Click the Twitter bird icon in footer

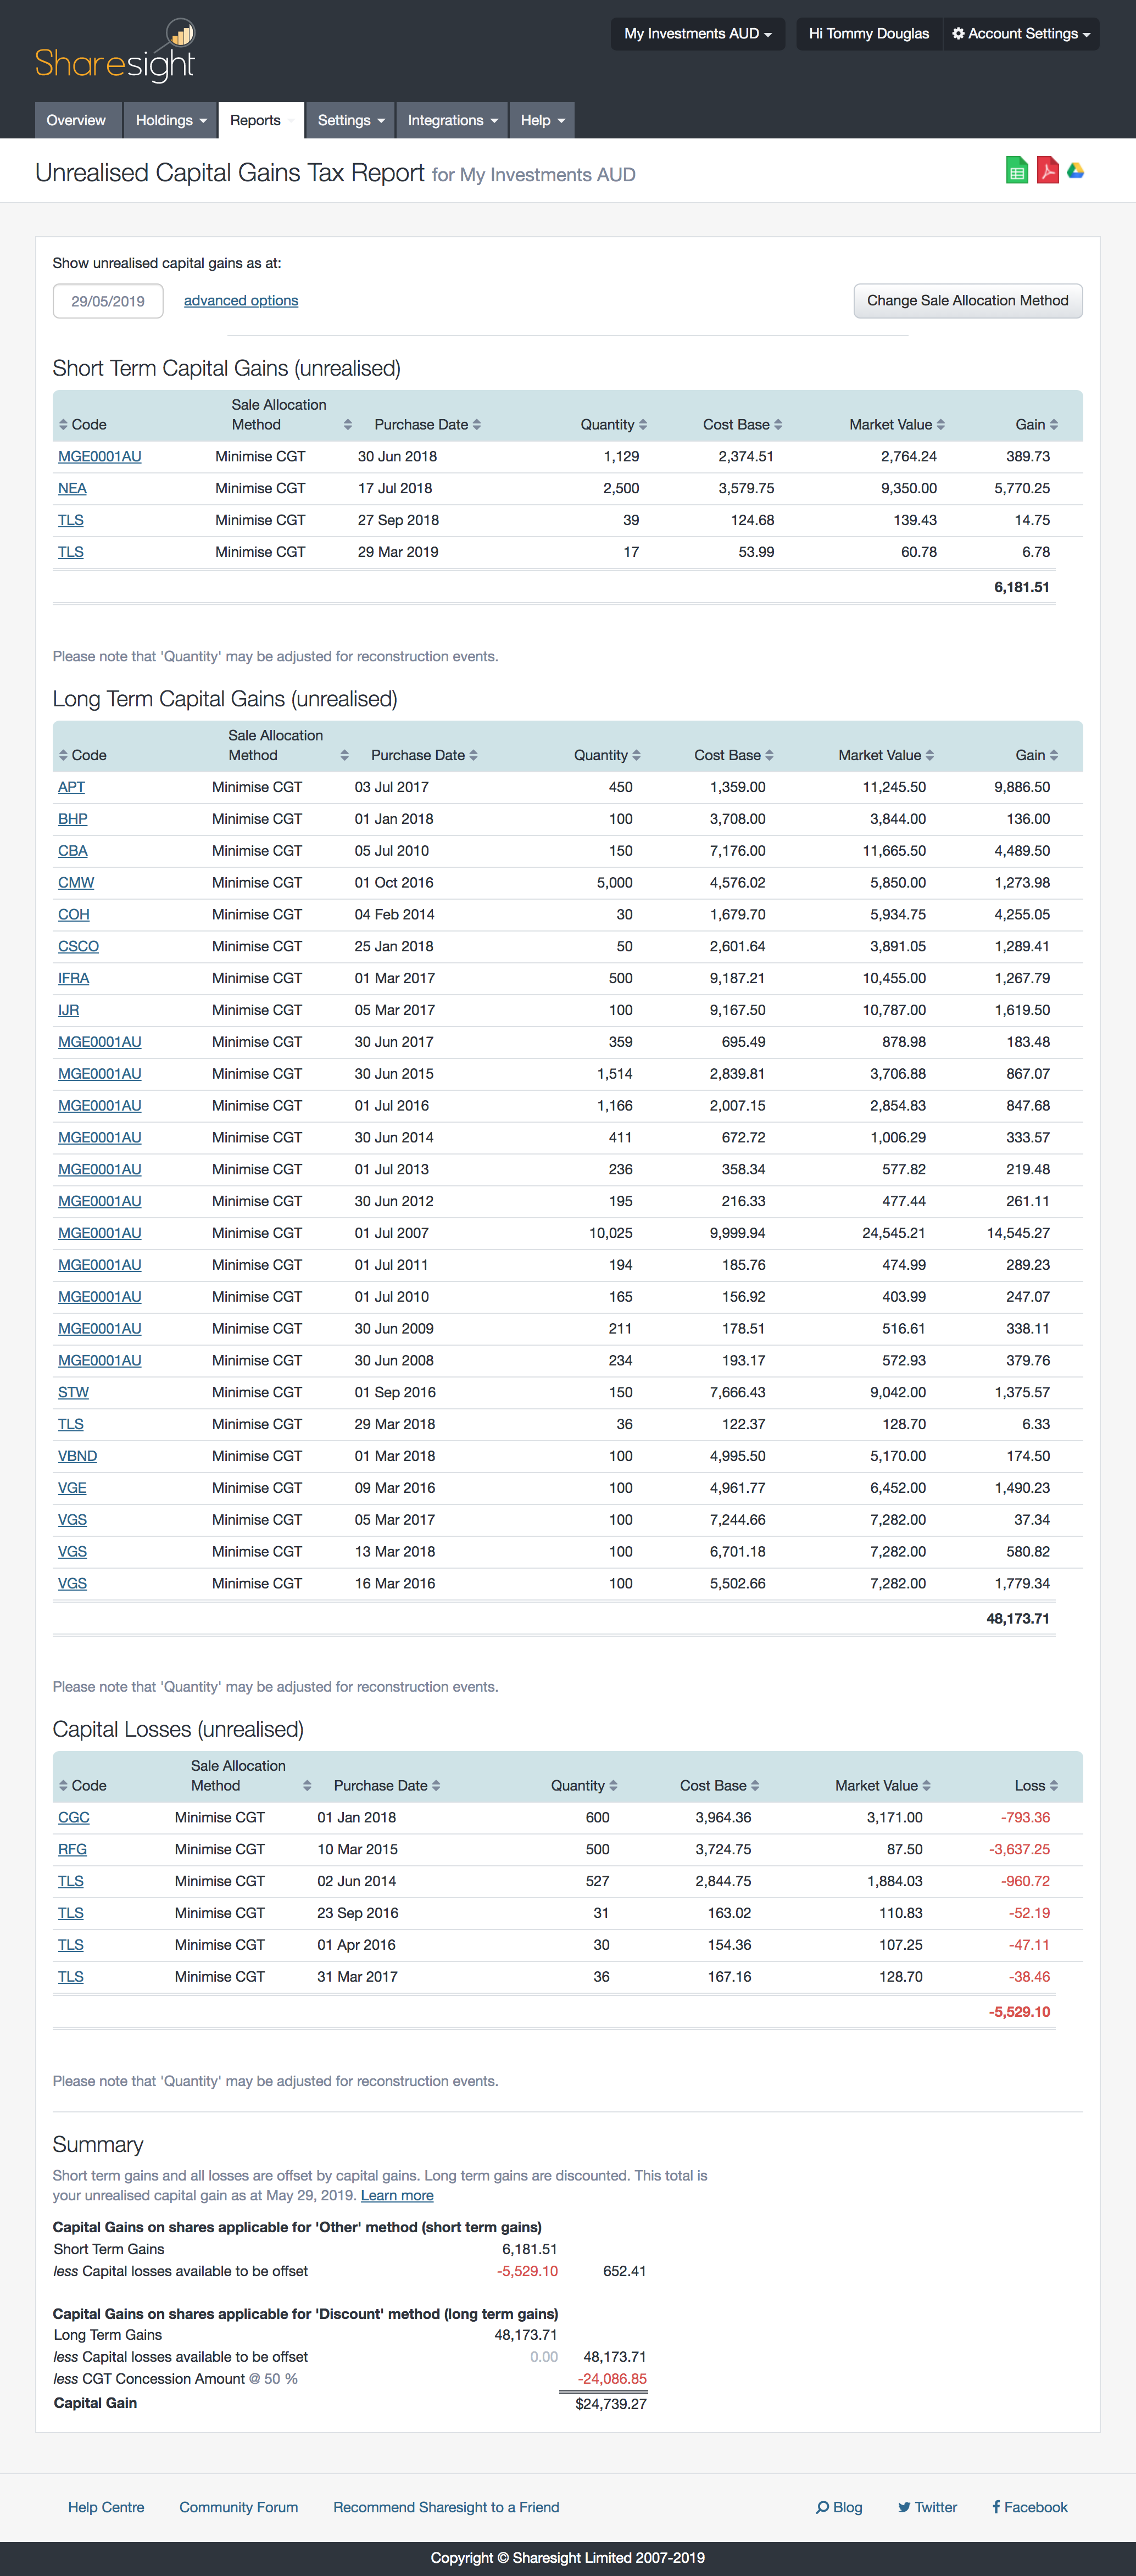[x=905, y=2507]
